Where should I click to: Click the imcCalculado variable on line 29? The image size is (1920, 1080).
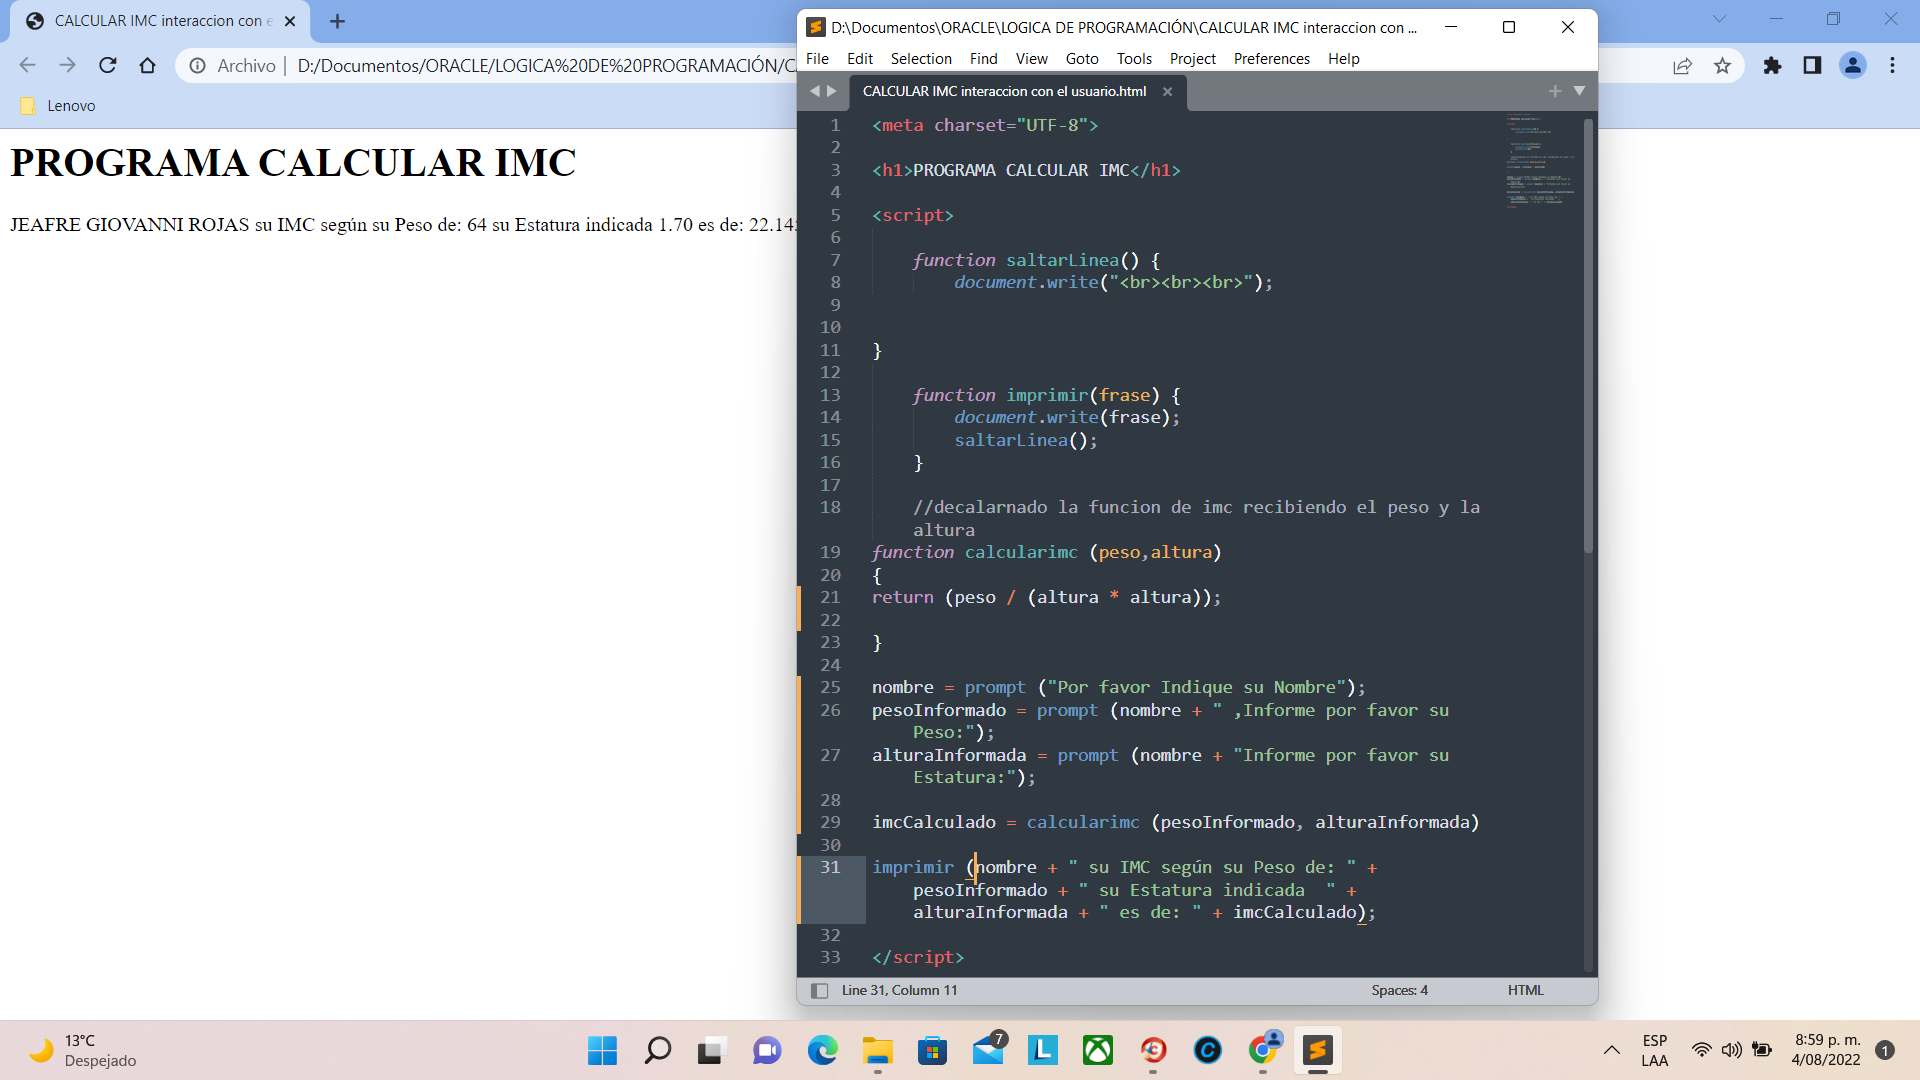[933, 822]
